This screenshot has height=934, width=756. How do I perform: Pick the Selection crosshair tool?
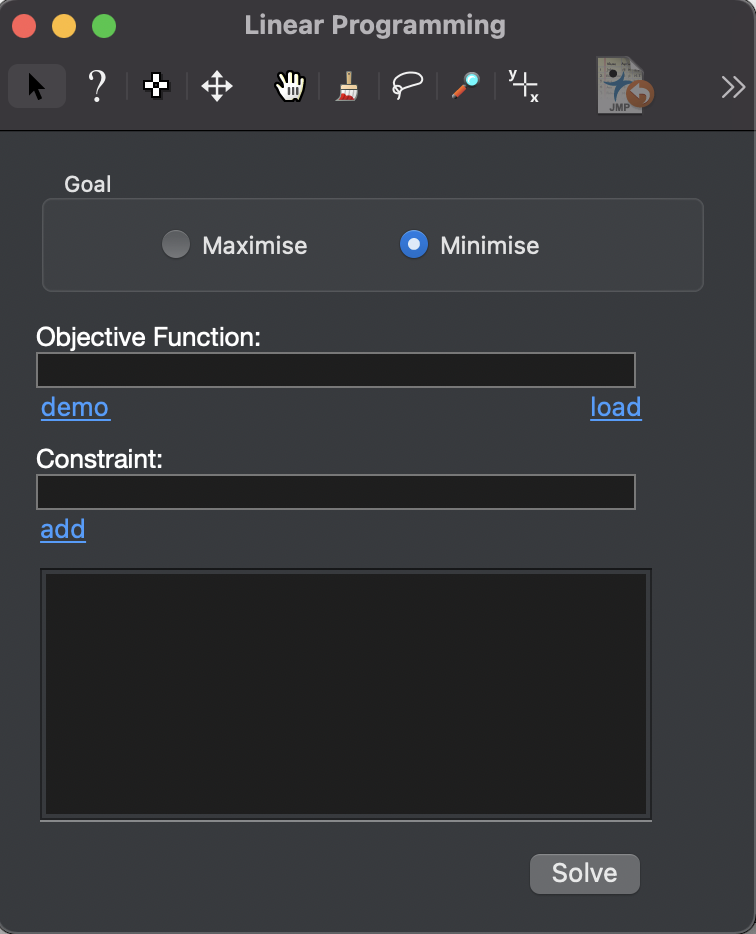point(156,87)
